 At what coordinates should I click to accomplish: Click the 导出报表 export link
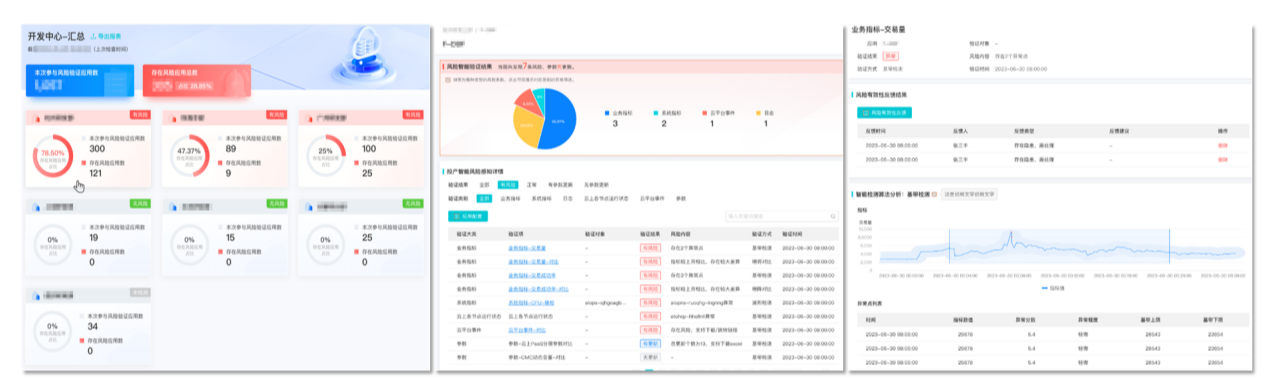[x=106, y=36]
